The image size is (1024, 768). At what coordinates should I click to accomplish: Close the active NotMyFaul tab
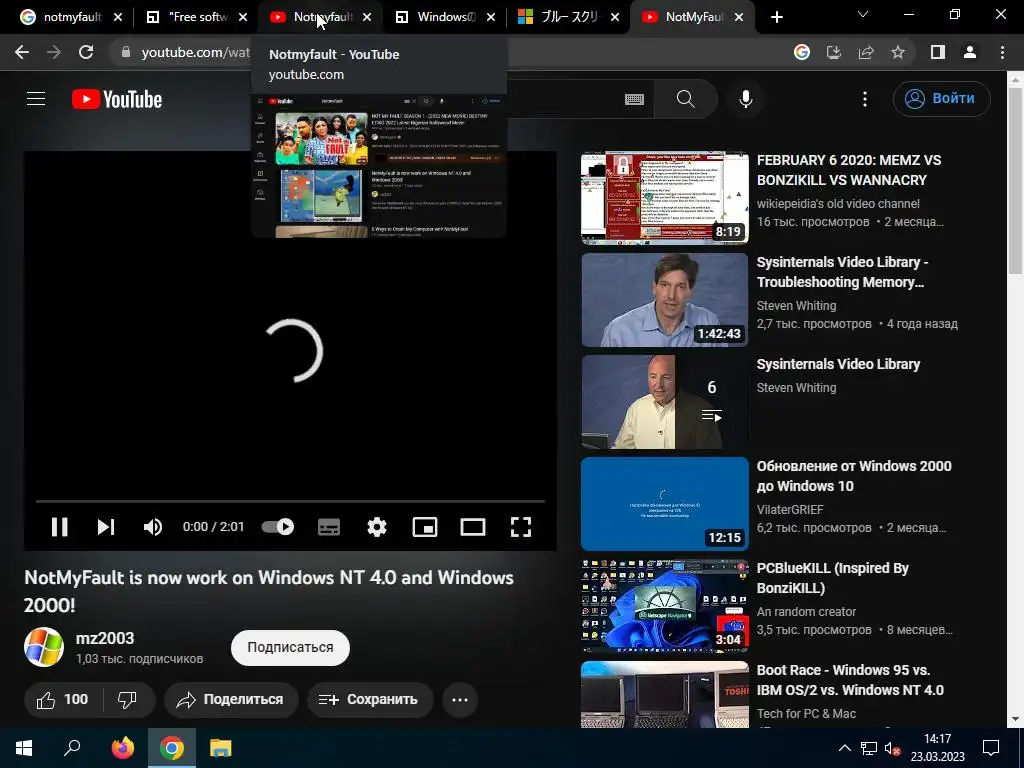(x=739, y=17)
